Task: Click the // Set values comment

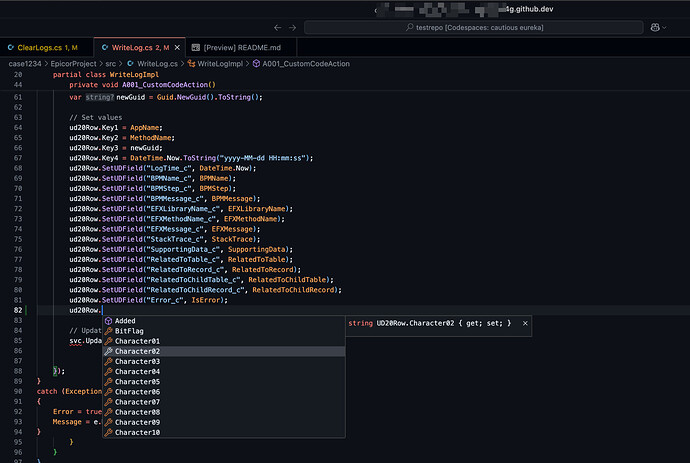Action: 95,118
